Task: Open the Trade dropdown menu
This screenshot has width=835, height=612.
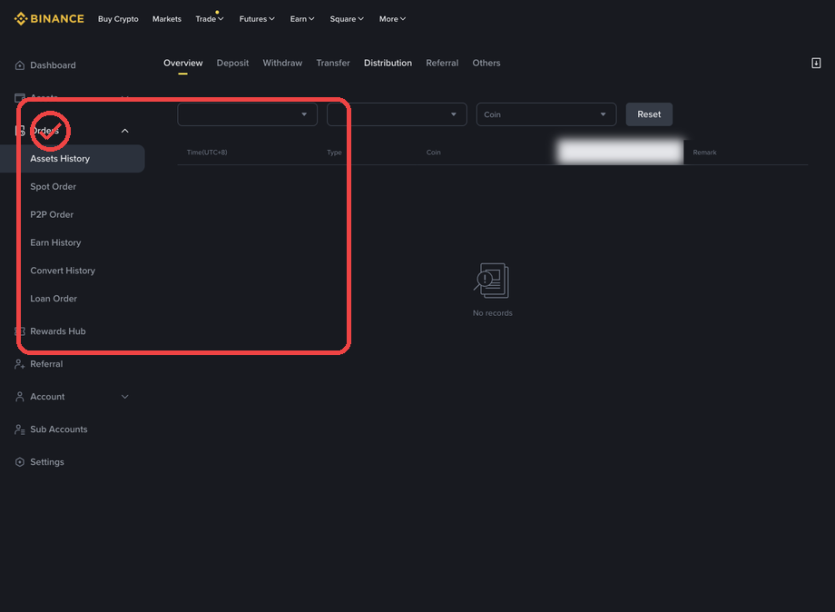Action: coord(209,19)
